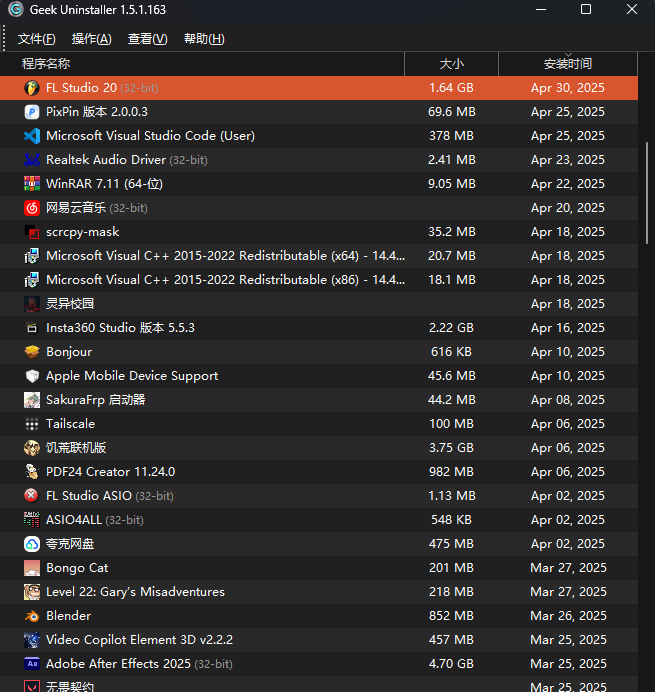Open the 文件(F) menu
Viewport: 655px width, 692px height.
point(37,39)
